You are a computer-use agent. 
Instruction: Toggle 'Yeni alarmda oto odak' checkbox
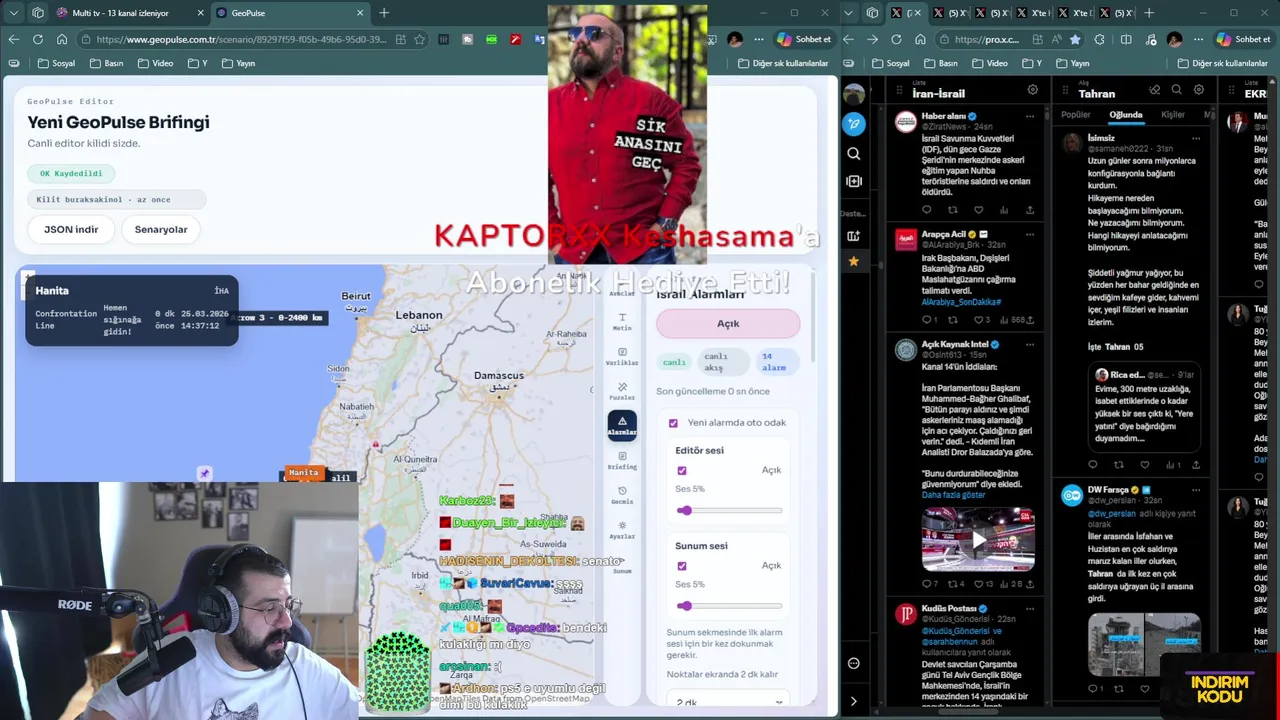pyautogui.click(x=673, y=423)
